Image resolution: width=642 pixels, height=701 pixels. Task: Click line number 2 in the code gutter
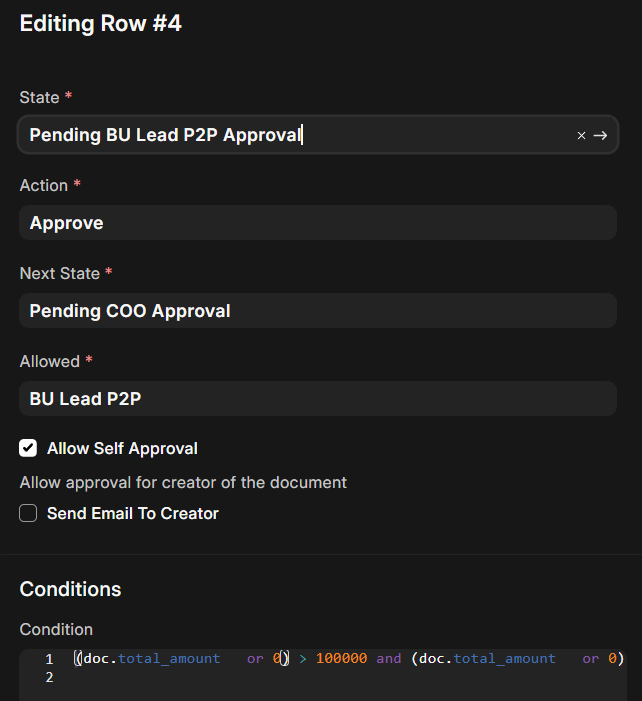click(x=48, y=677)
